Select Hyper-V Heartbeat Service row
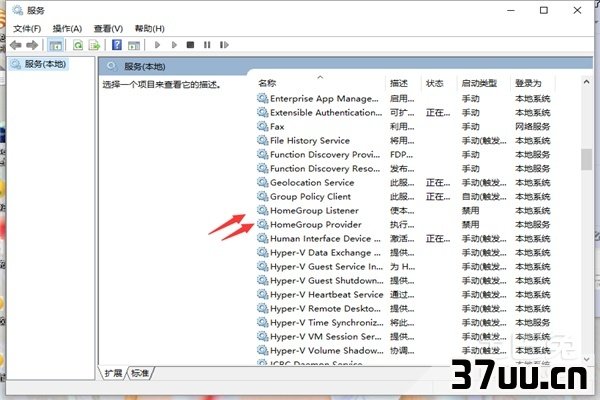 tap(404, 295)
